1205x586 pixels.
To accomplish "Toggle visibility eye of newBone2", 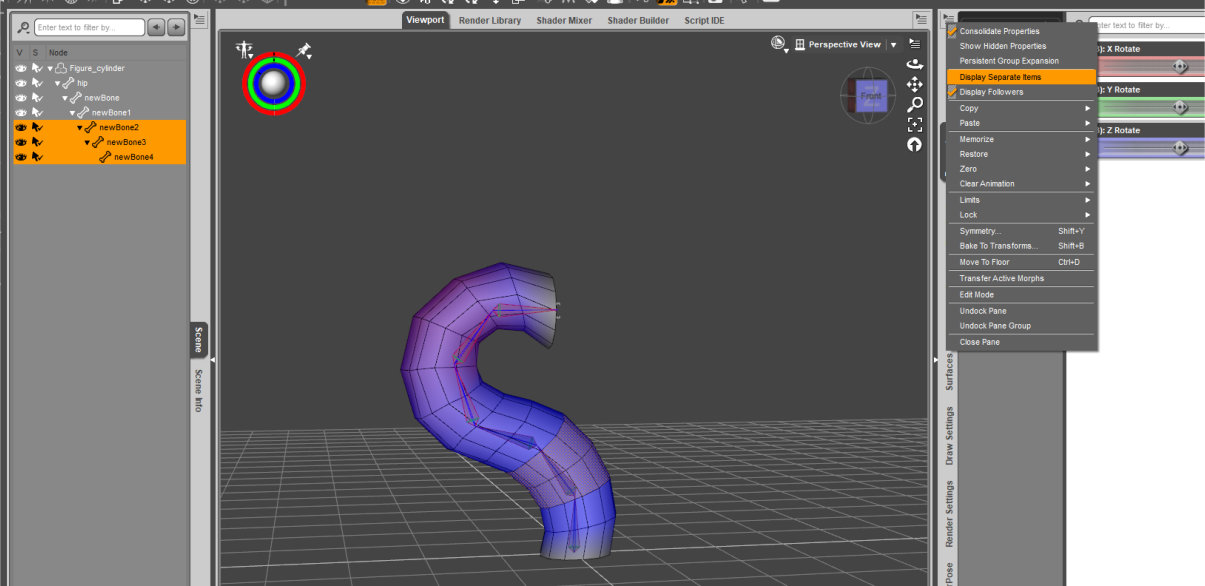I will pos(21,127).
